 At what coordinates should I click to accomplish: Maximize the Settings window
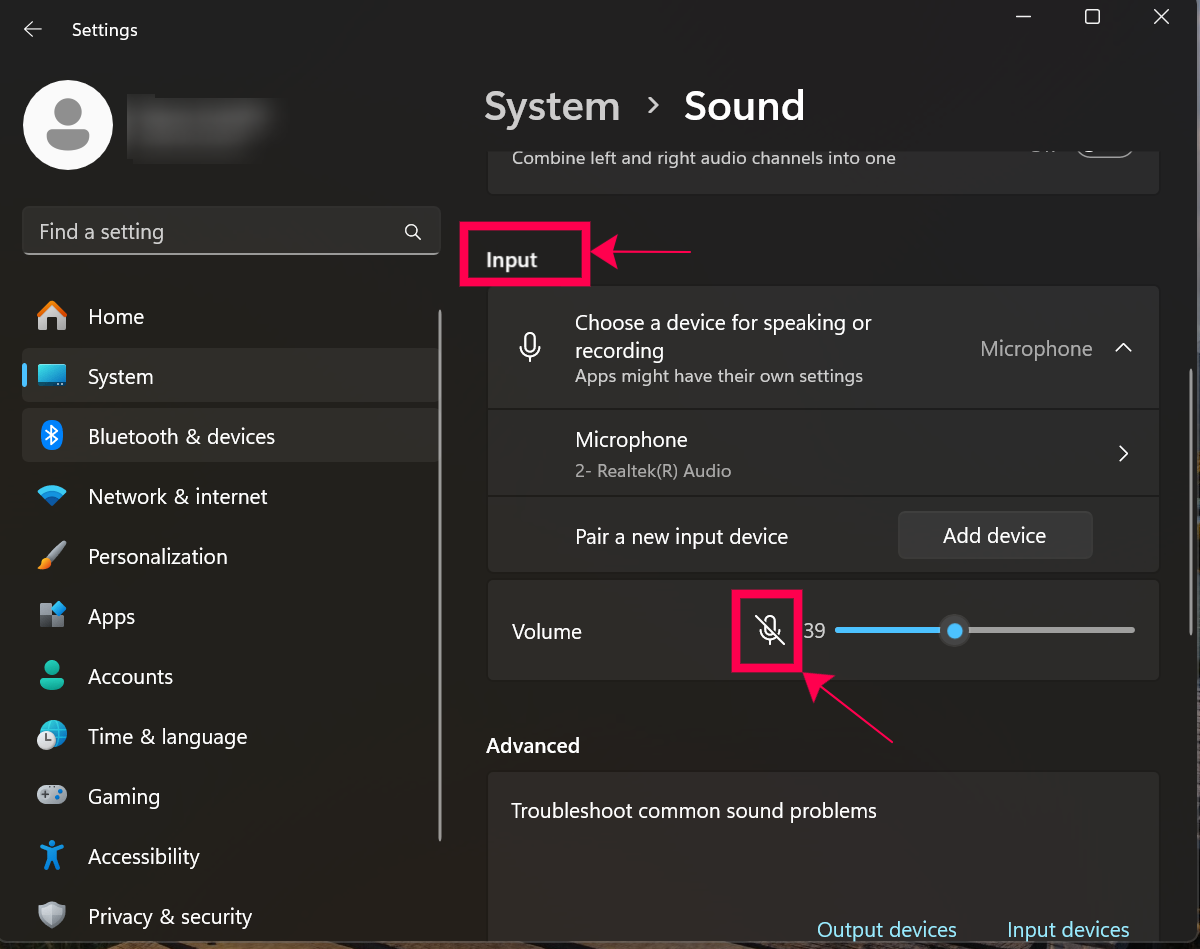click(1092, 17)
